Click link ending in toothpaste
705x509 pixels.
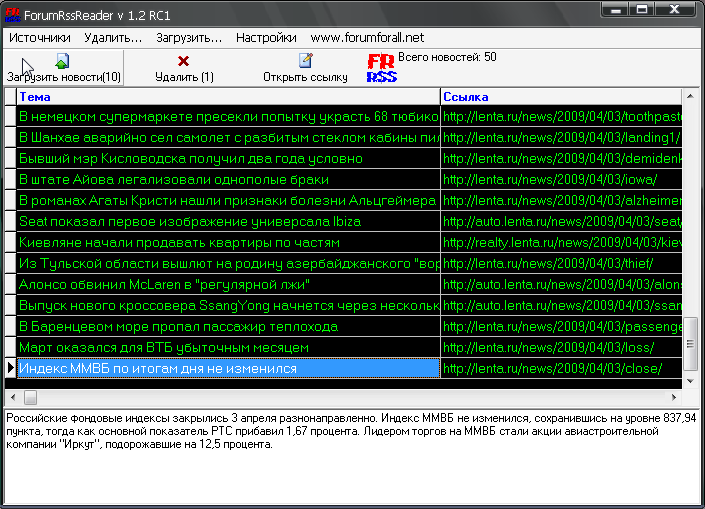click(561, 116)
